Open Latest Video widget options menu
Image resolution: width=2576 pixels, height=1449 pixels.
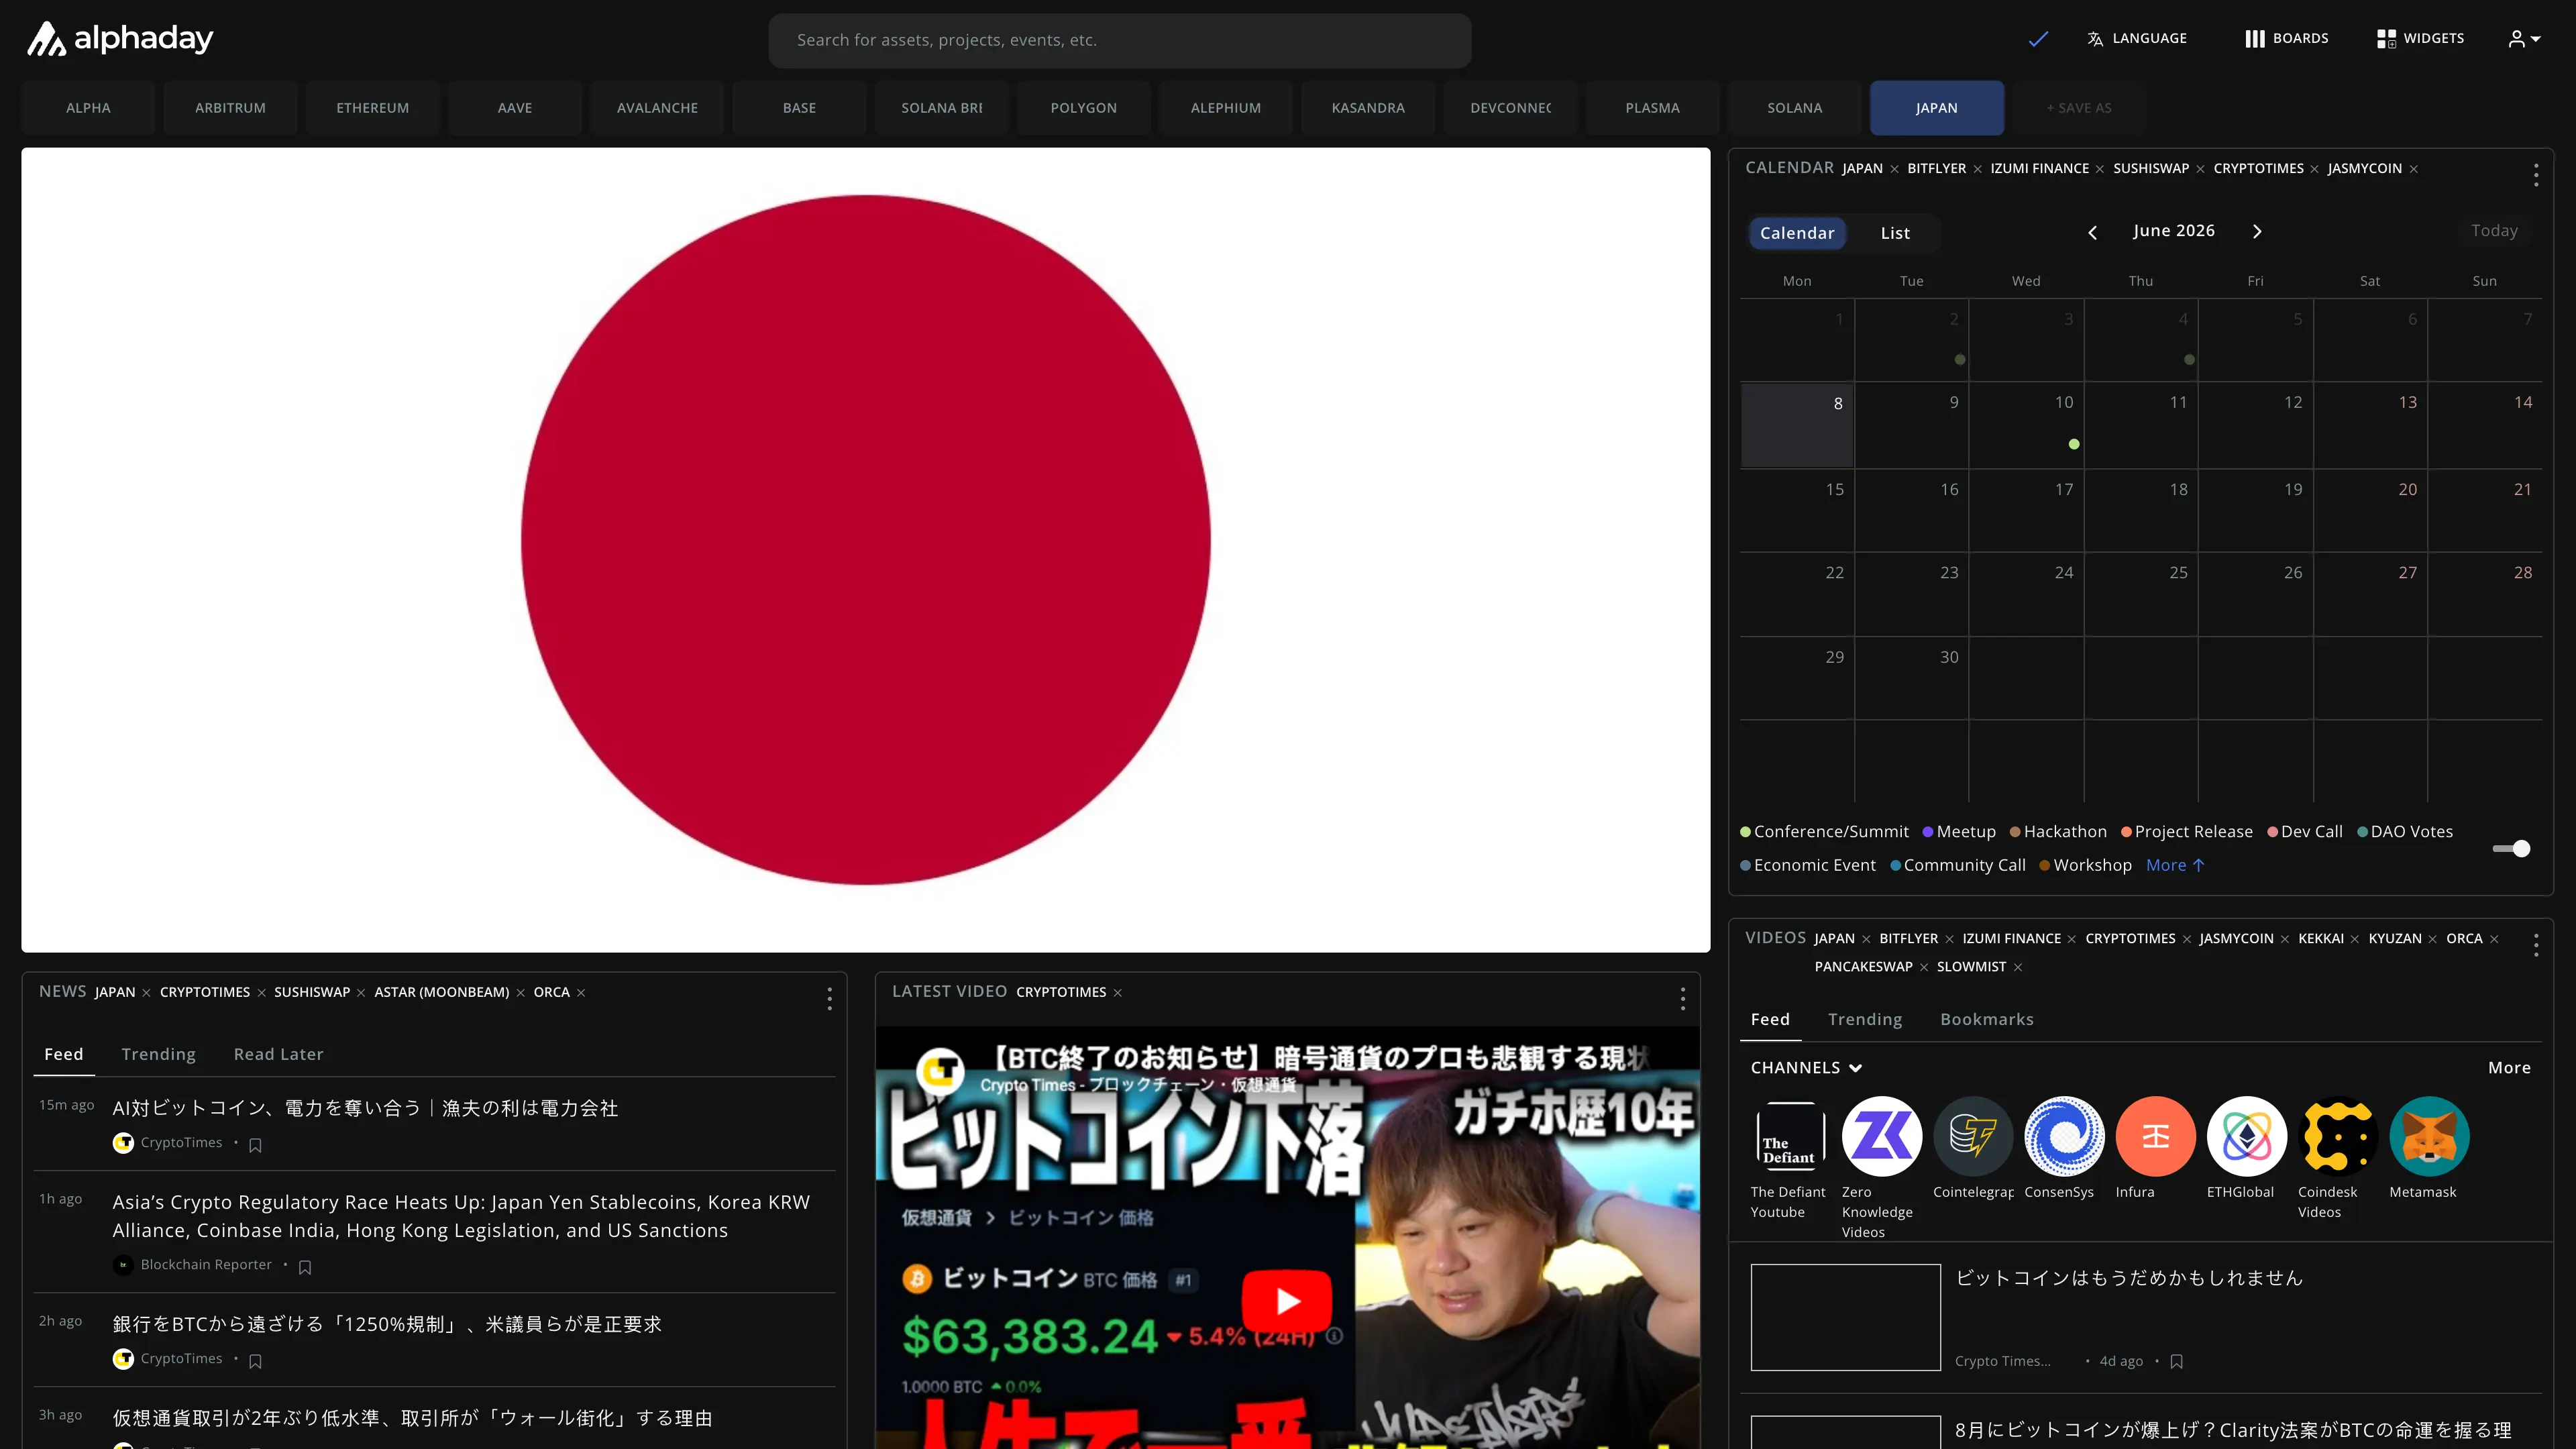1683,999
